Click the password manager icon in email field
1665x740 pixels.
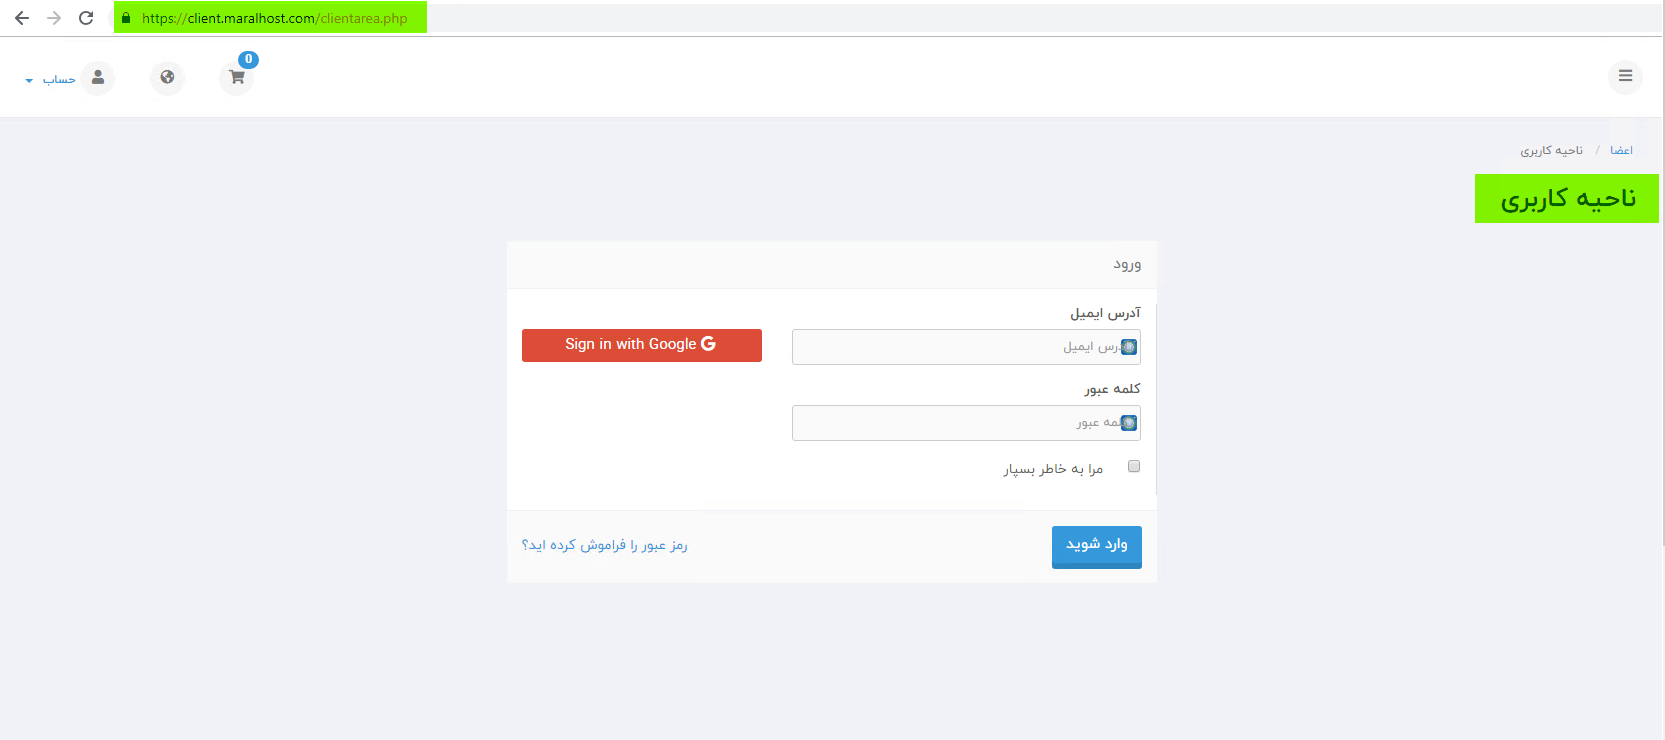[x=1128, y=347]
